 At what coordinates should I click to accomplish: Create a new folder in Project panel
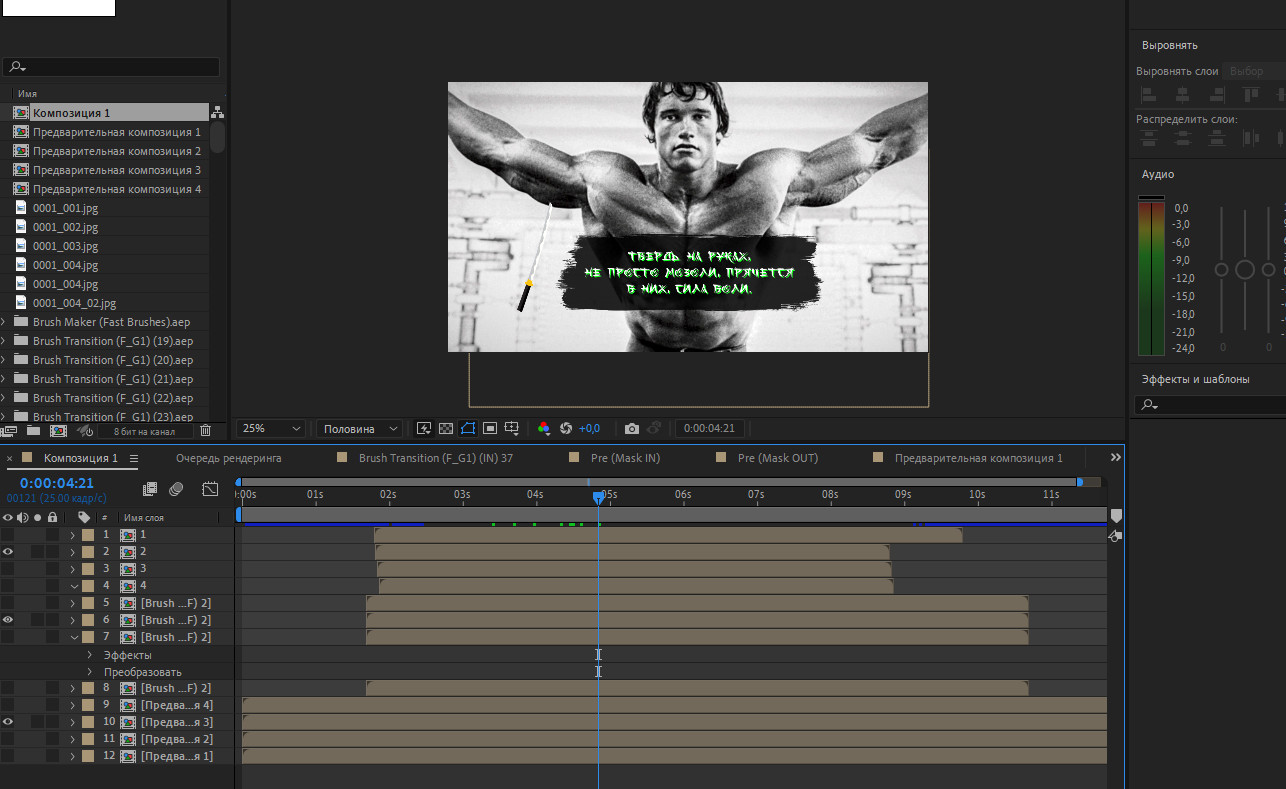pyautogui.click(x=33, y=431)
